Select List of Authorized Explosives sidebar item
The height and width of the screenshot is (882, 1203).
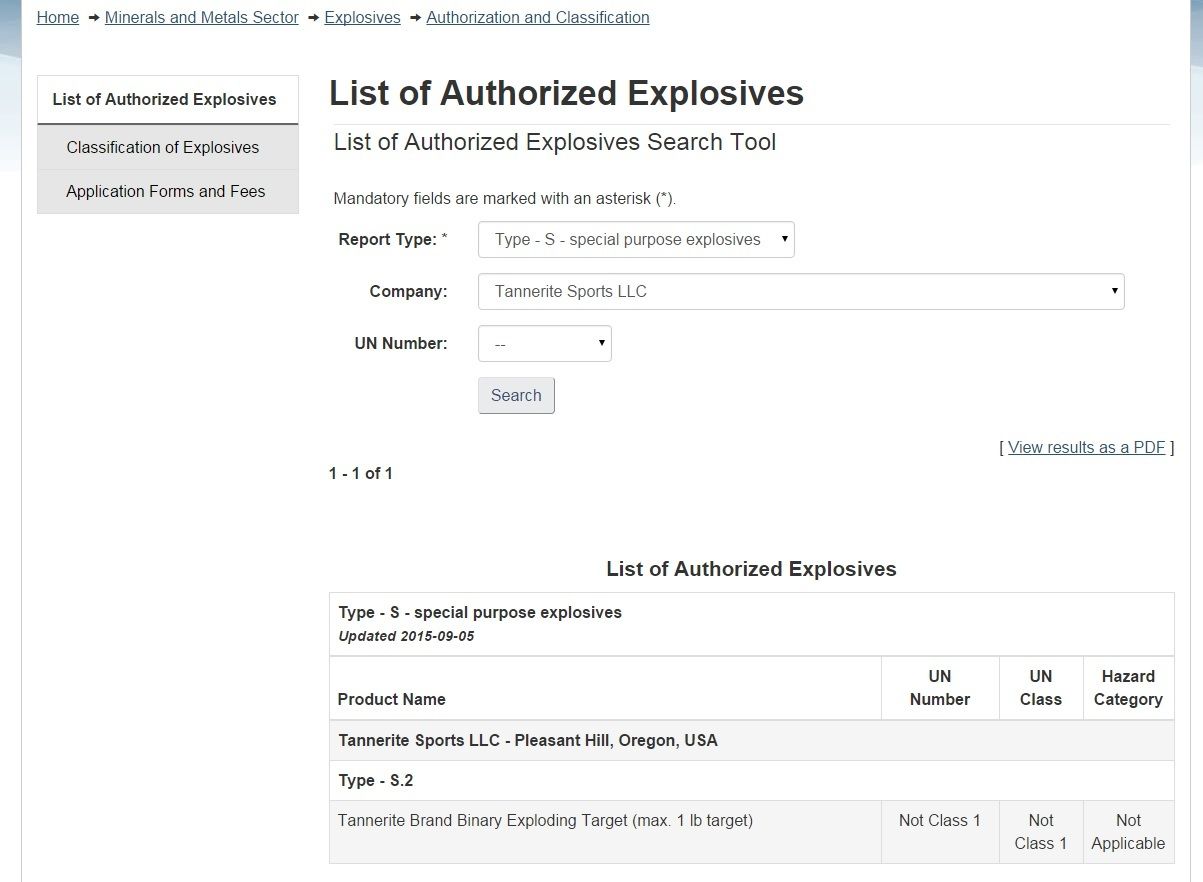168,100
